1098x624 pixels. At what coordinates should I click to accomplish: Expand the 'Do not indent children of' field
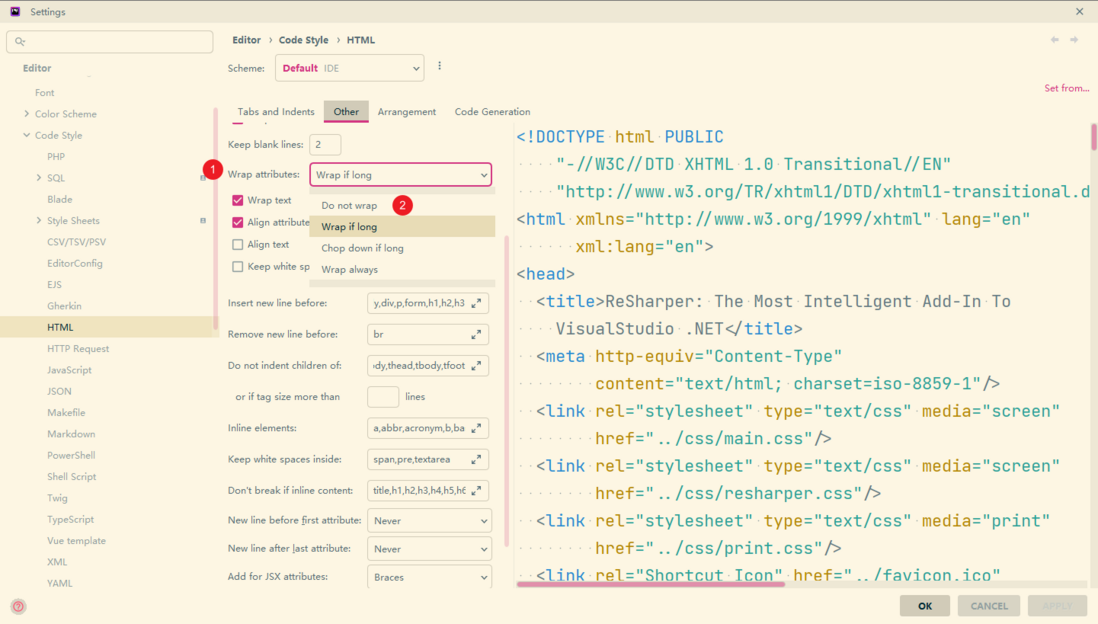[476, 366]
